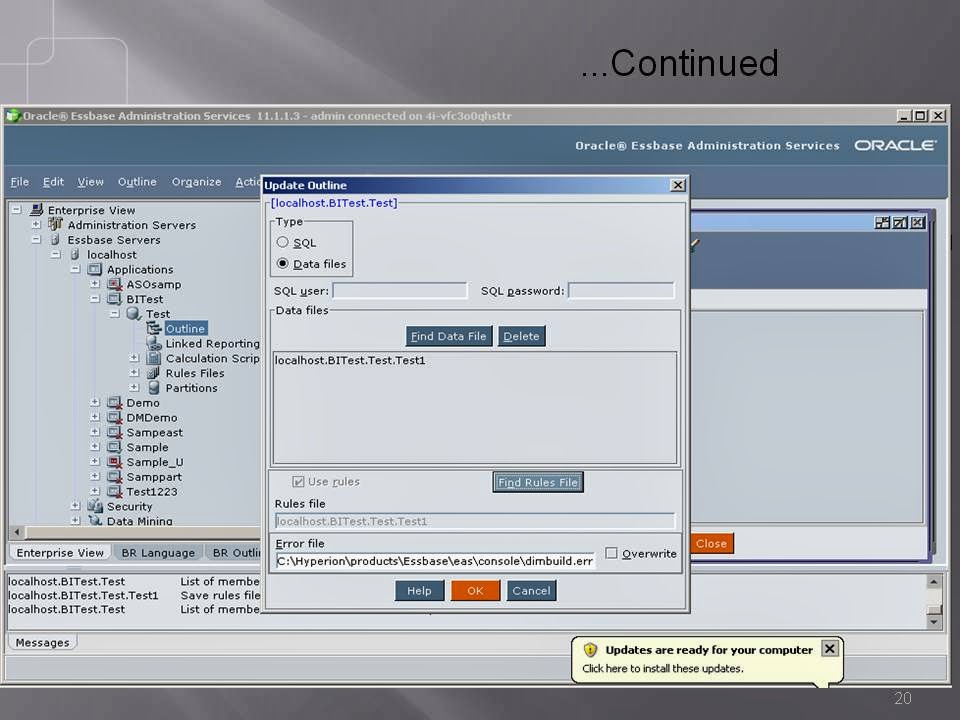Click OK in Update Outline dialog

pos(475,591)
